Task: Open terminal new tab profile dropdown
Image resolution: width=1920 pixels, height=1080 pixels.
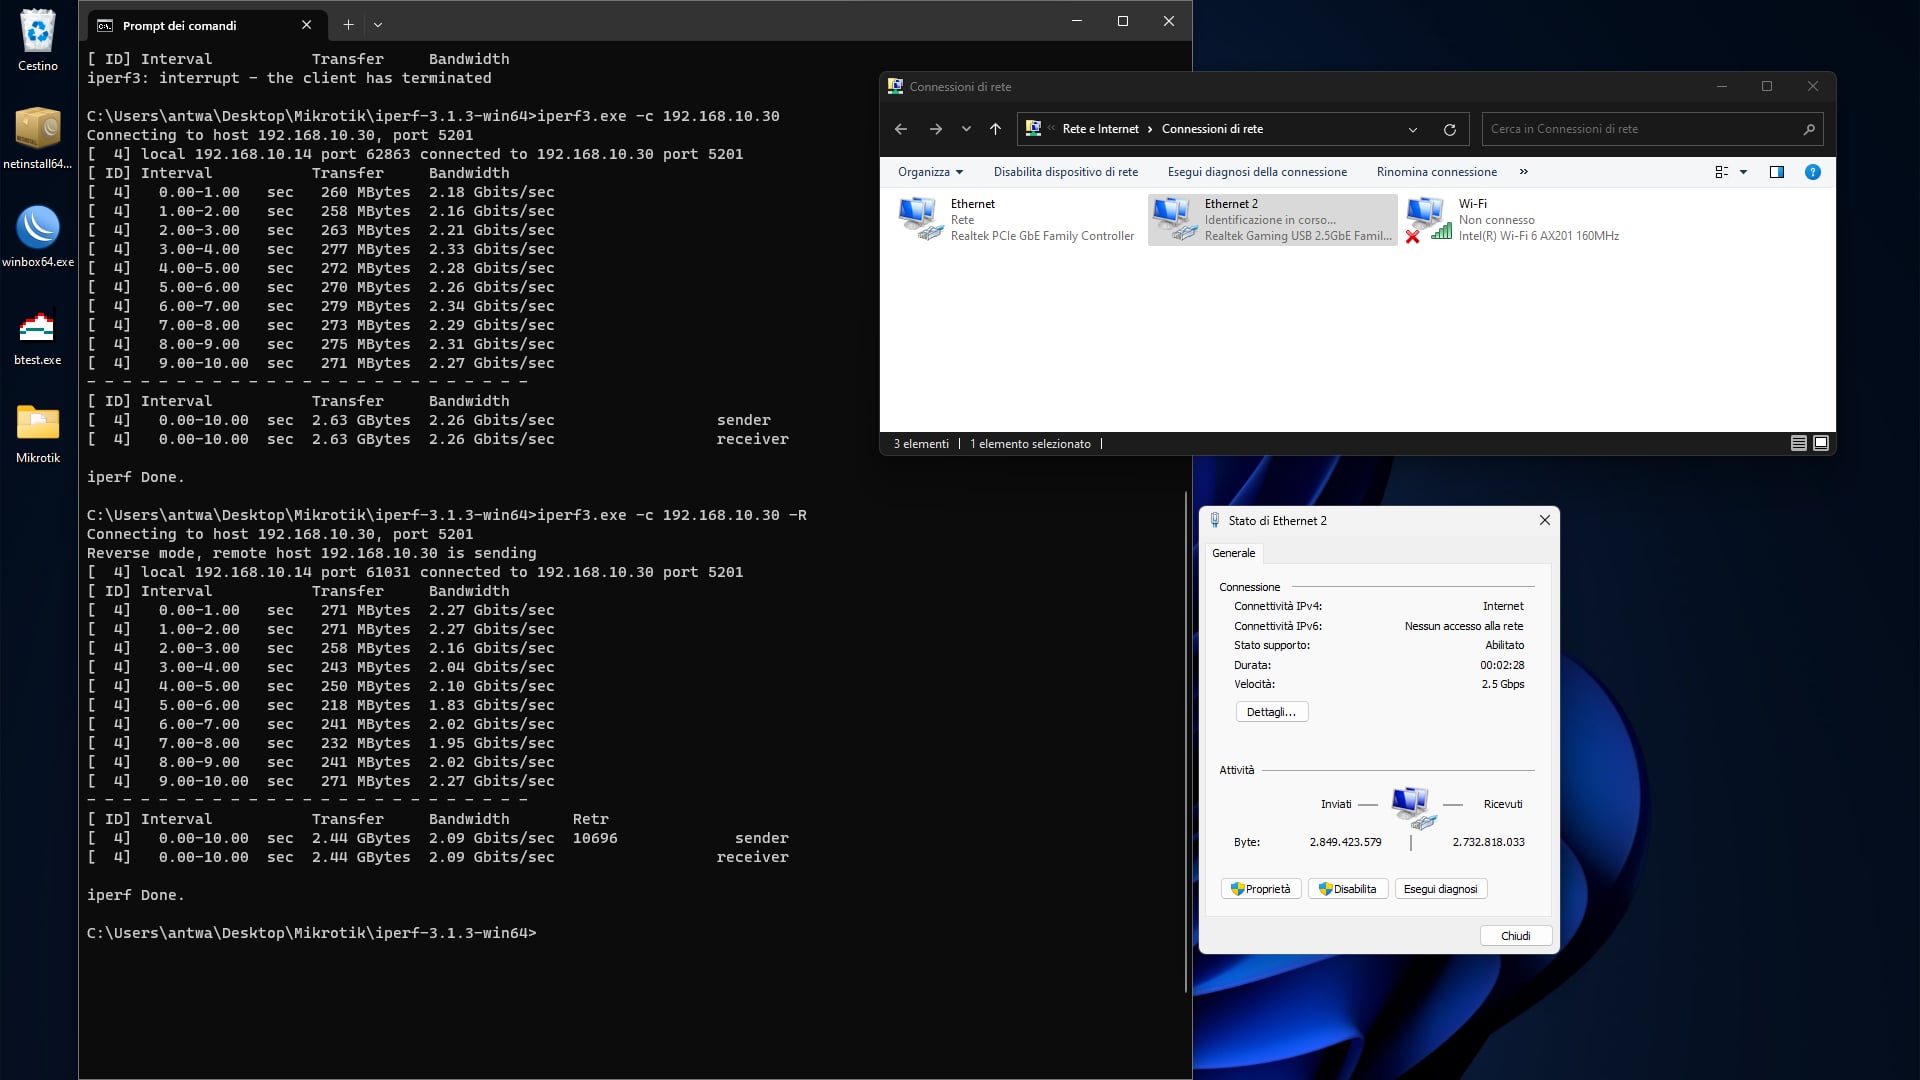Action: [378, 25]
